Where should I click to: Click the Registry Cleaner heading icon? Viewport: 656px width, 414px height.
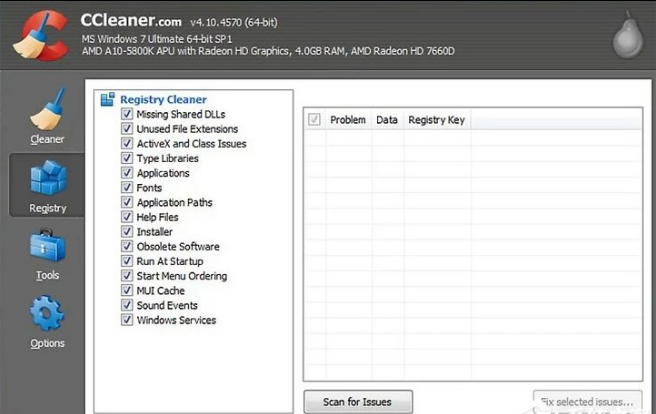pos(108,100)
